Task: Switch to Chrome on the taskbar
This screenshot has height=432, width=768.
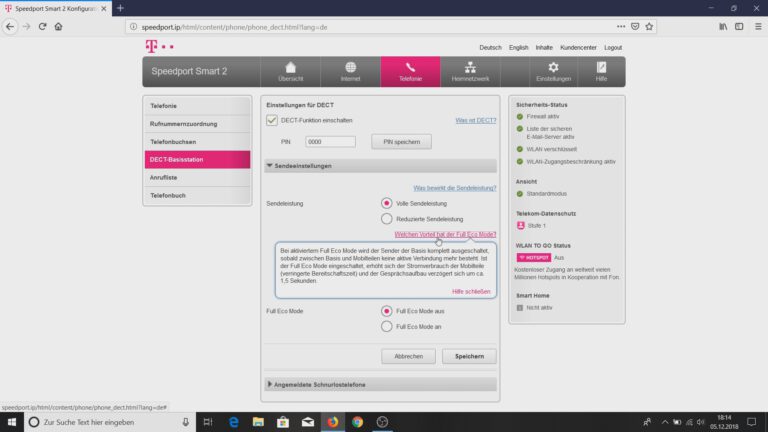Action: [x=358, y=422]
